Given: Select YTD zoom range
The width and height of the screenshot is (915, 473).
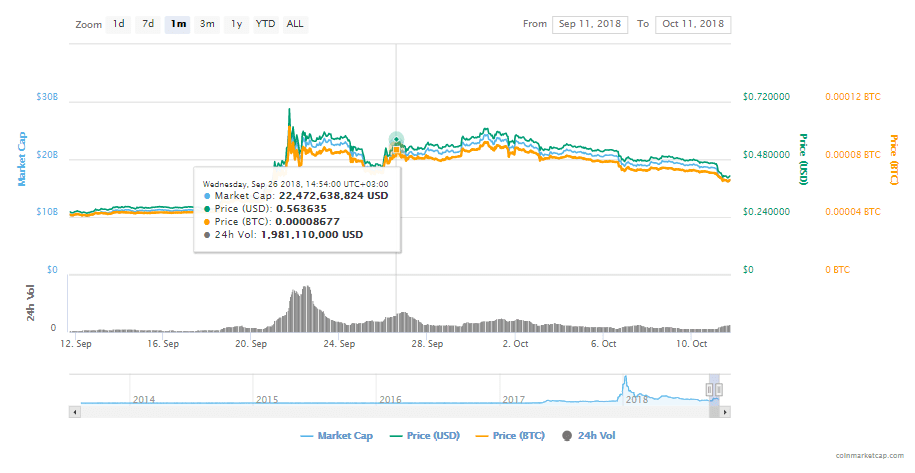Looking at the screenshot, I should pyautogui.click(x=265, y=23).
